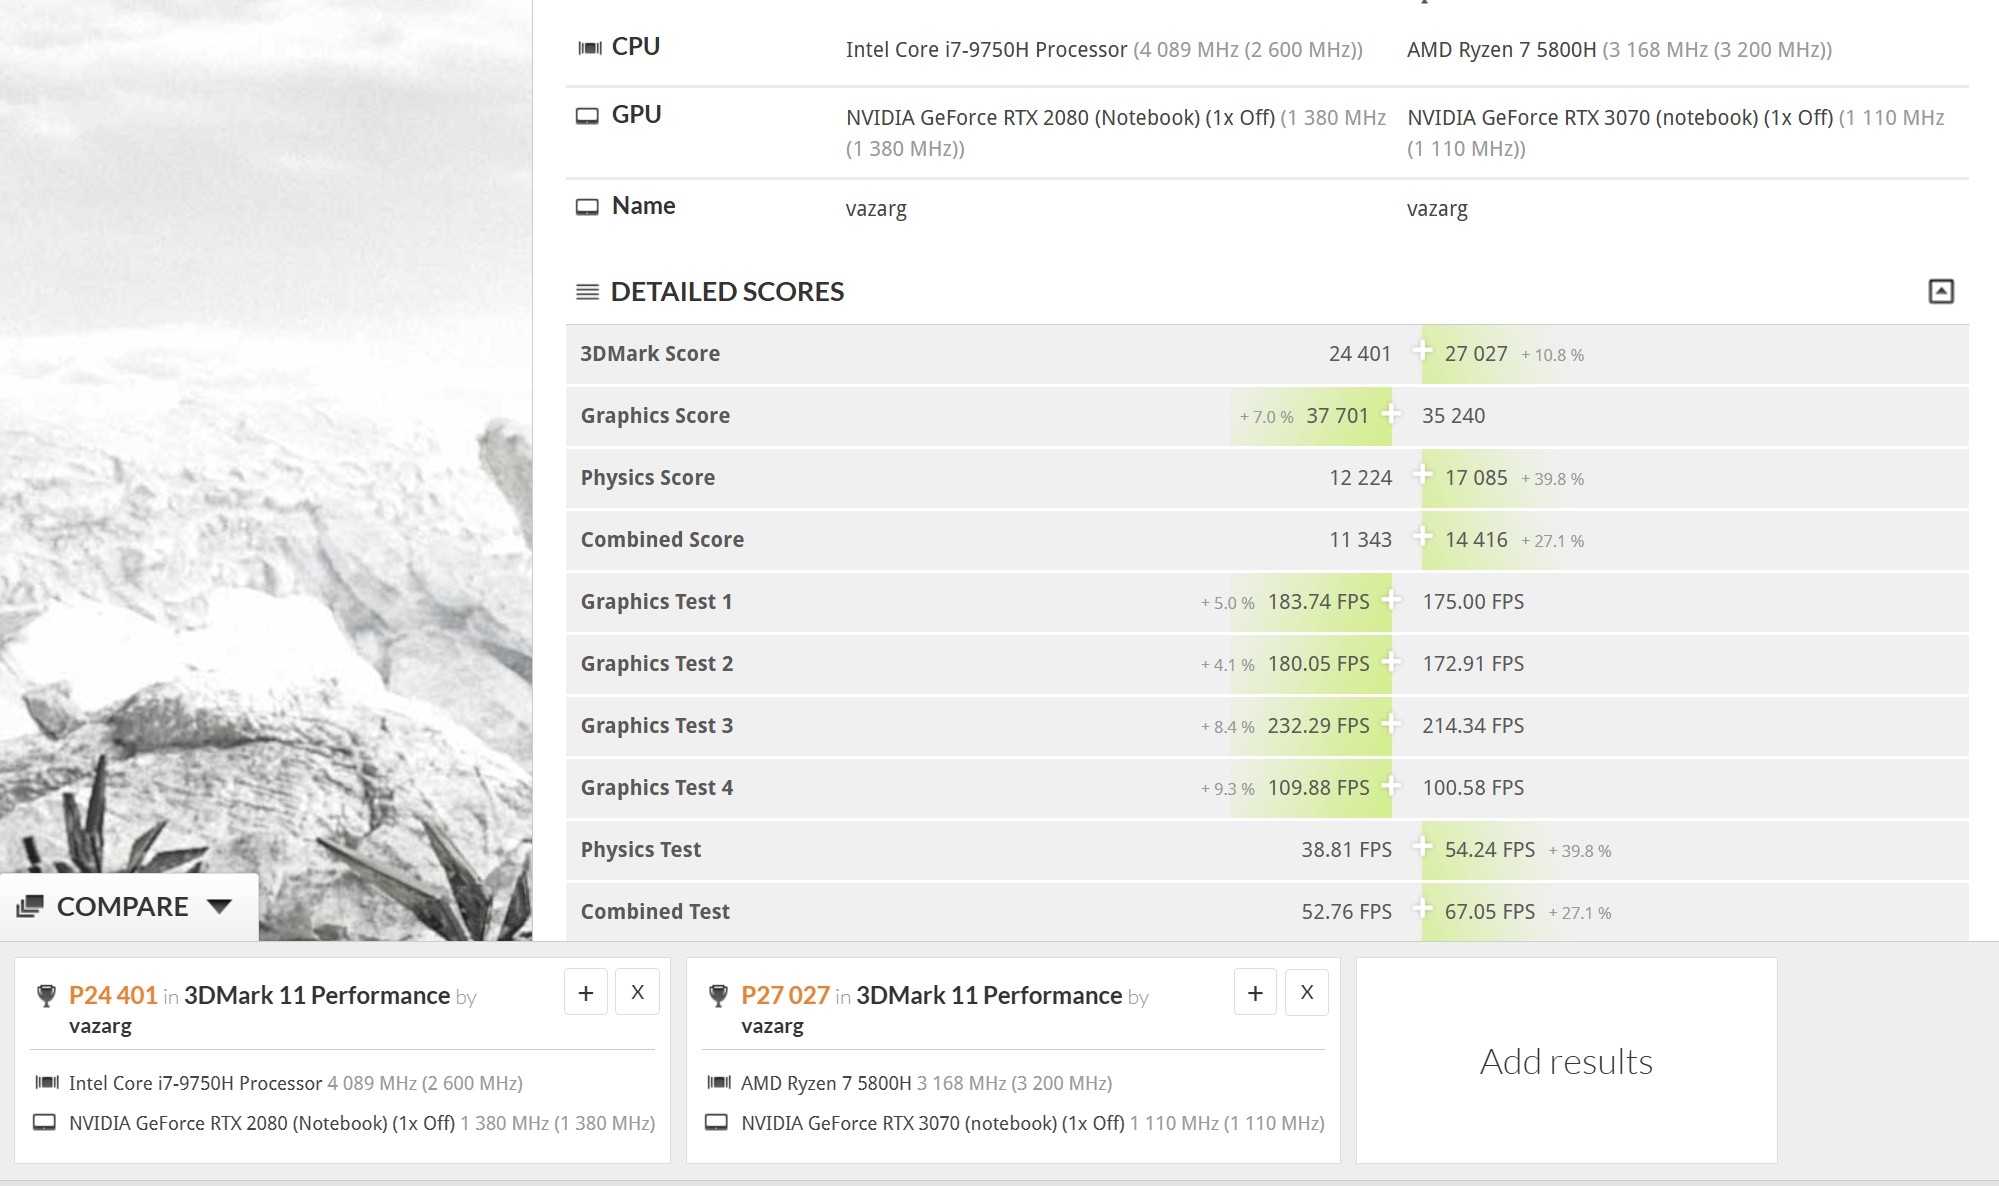This screenshot has width=1999, height=1186.
Task: Remove the P24 401 result card
Action: pyautogui.click(x=637, y=992)
